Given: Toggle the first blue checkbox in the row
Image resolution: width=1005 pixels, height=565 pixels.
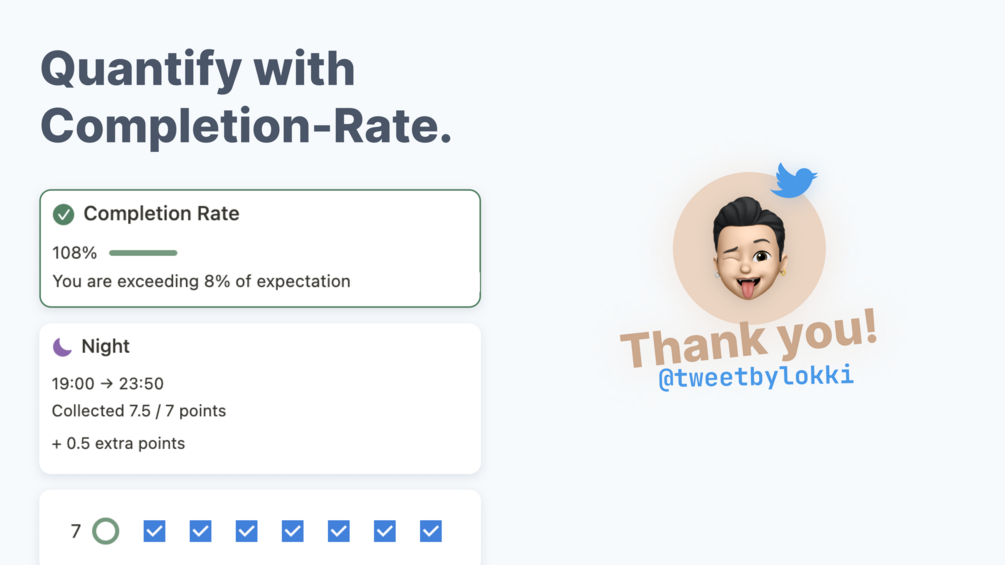Looking at the screenshot, I should (x=154, y=531).
